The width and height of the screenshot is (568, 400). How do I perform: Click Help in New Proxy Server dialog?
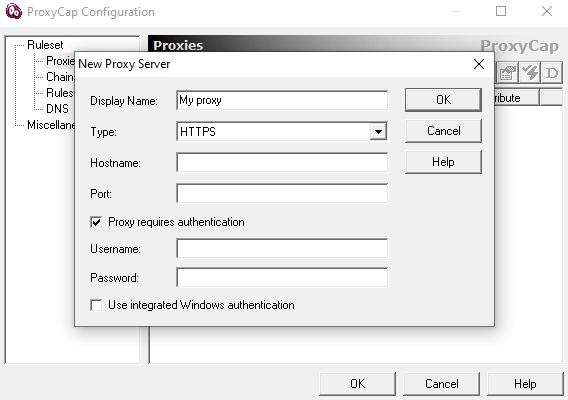pyautogui.click(x=443, y=162)
